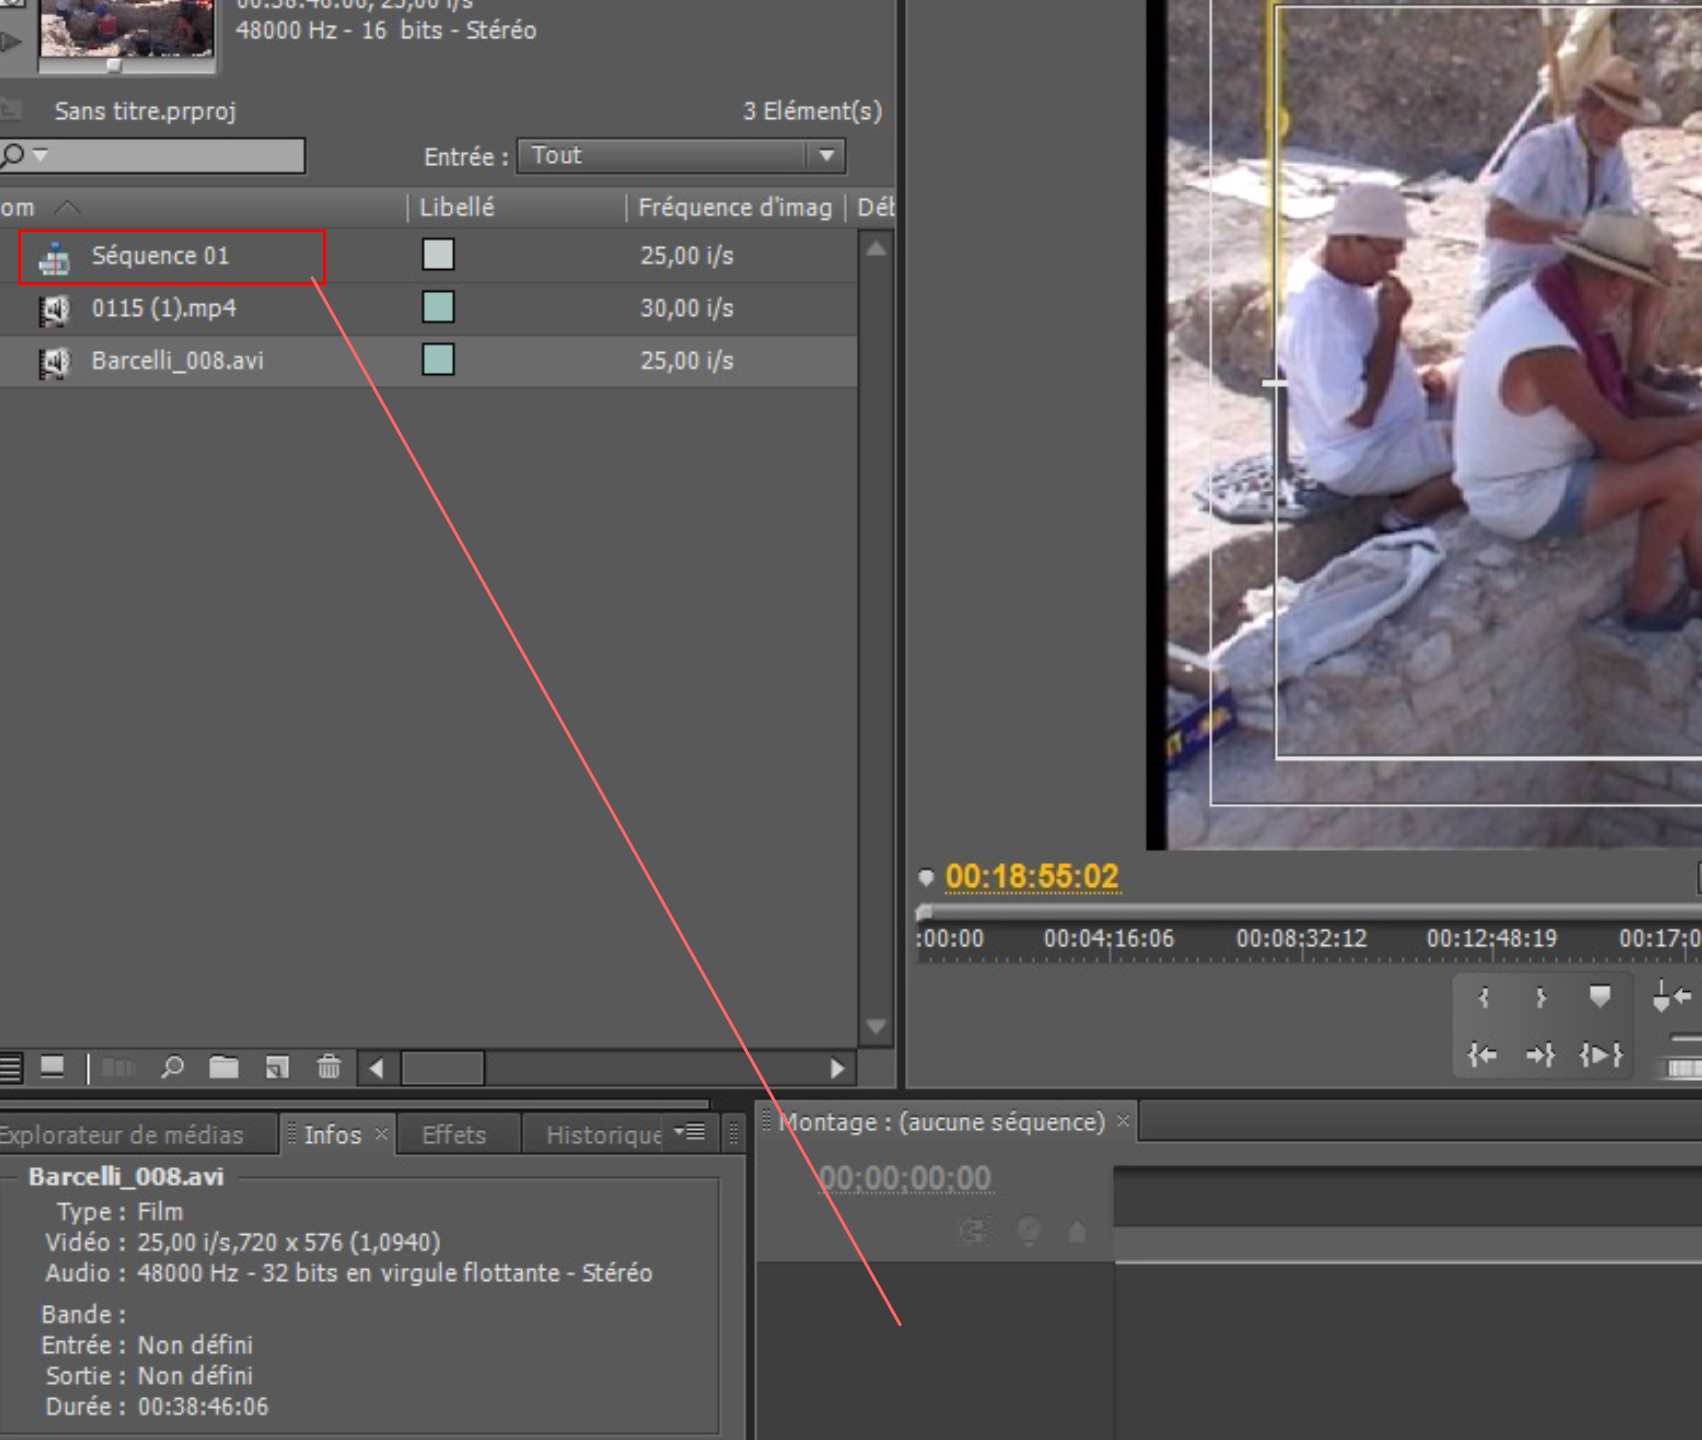Viewport: 1702px width, 1440px height.
Task: Switch to the Historique tab
Action: click(602, 1135)
